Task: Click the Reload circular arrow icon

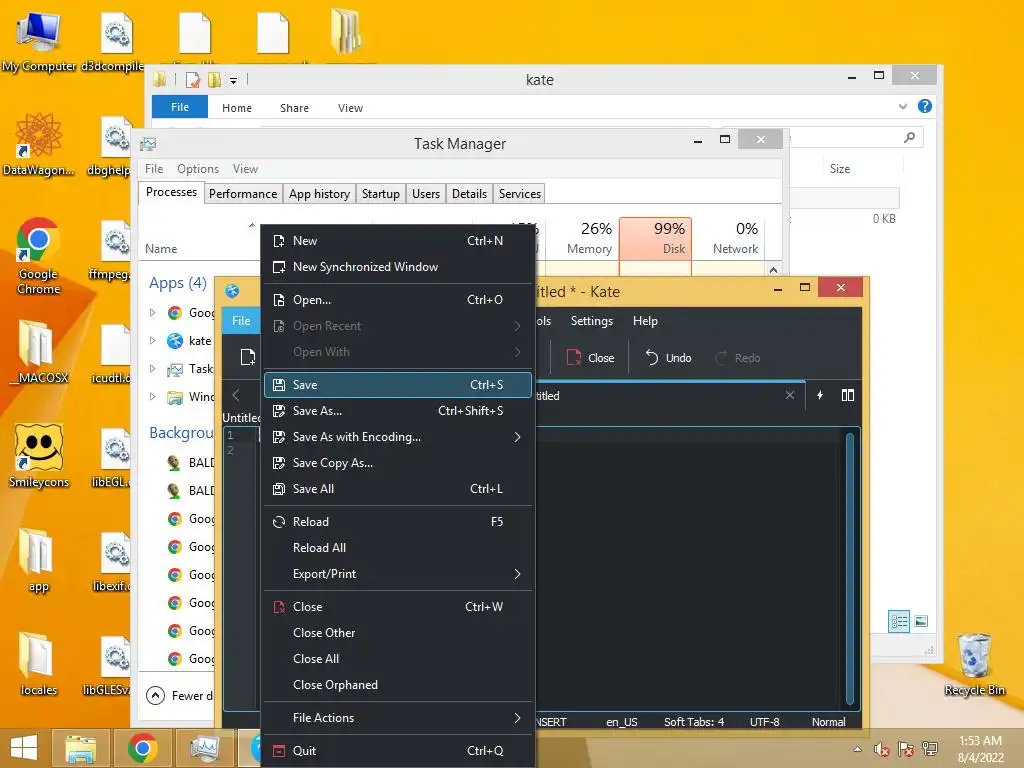Action: click(x=279, y=522)
